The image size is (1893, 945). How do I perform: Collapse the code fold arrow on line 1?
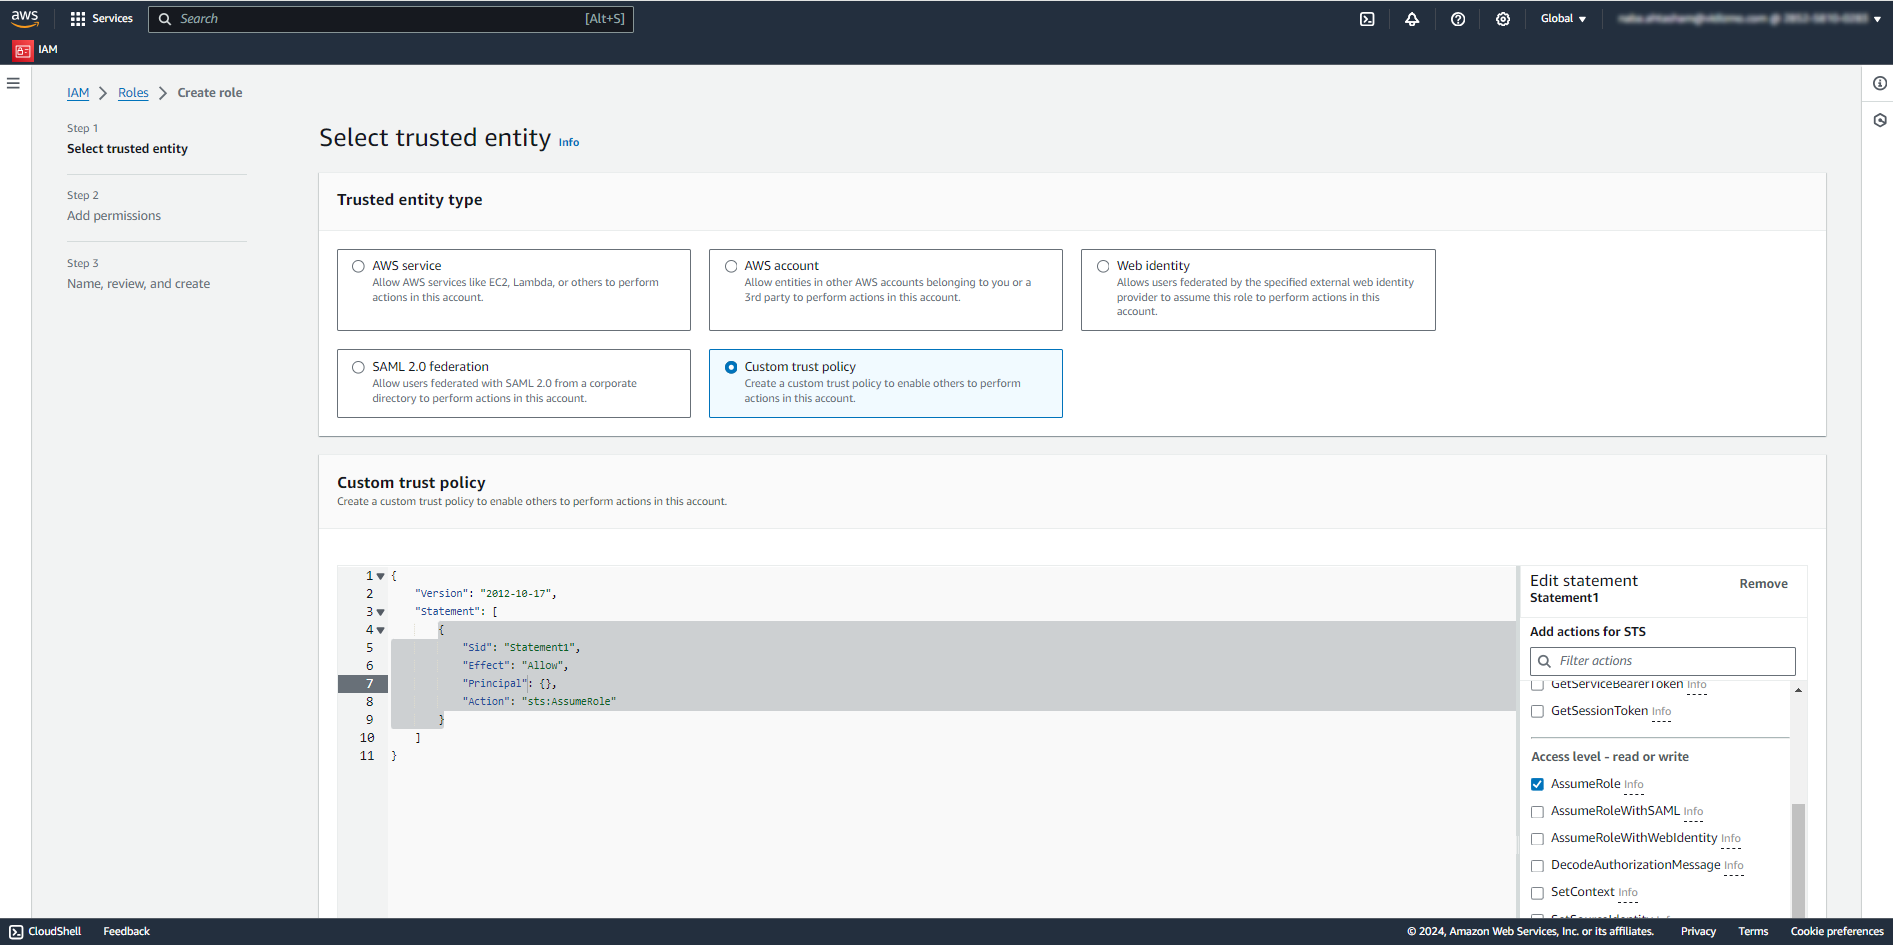[381, 576]
